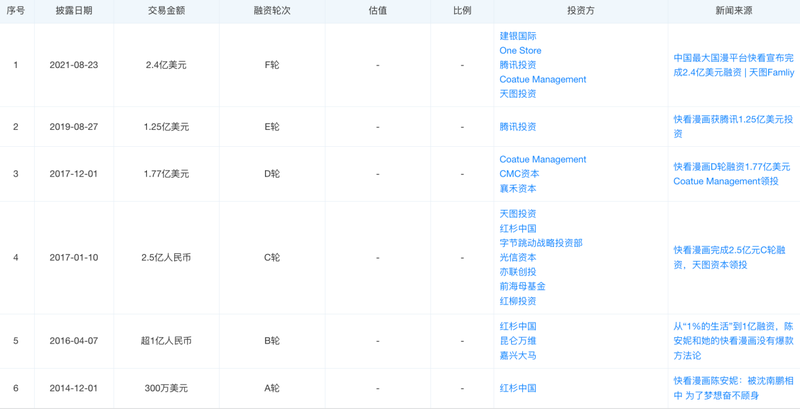Open the 字节跳动战略投资部 investor link
The width and height of the screenshot is (800, 409).
click(x=541, y=243)
